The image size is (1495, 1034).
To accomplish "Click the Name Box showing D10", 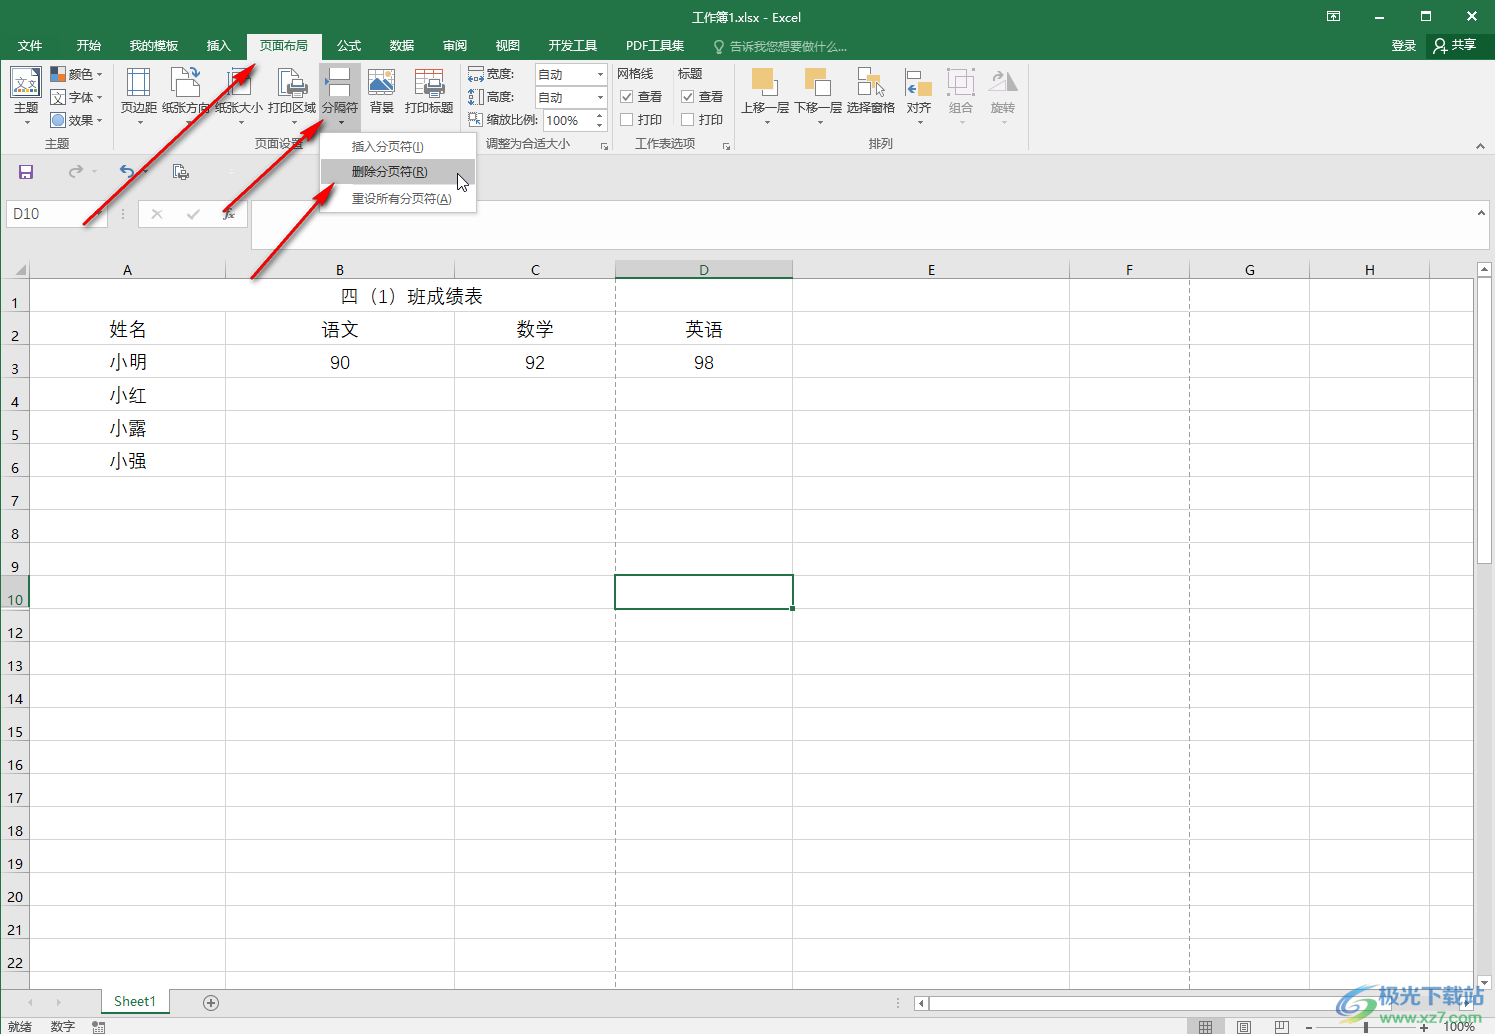I will (x=56, y=214).
